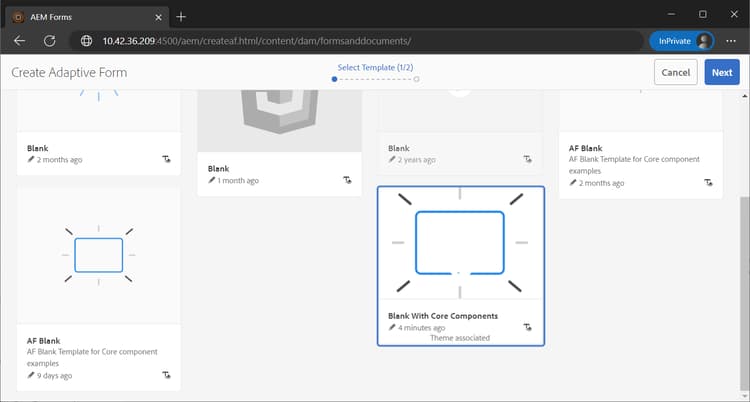Click the 4 minutes ago modified text
The image size is (750, 402).
click(421, 328)
